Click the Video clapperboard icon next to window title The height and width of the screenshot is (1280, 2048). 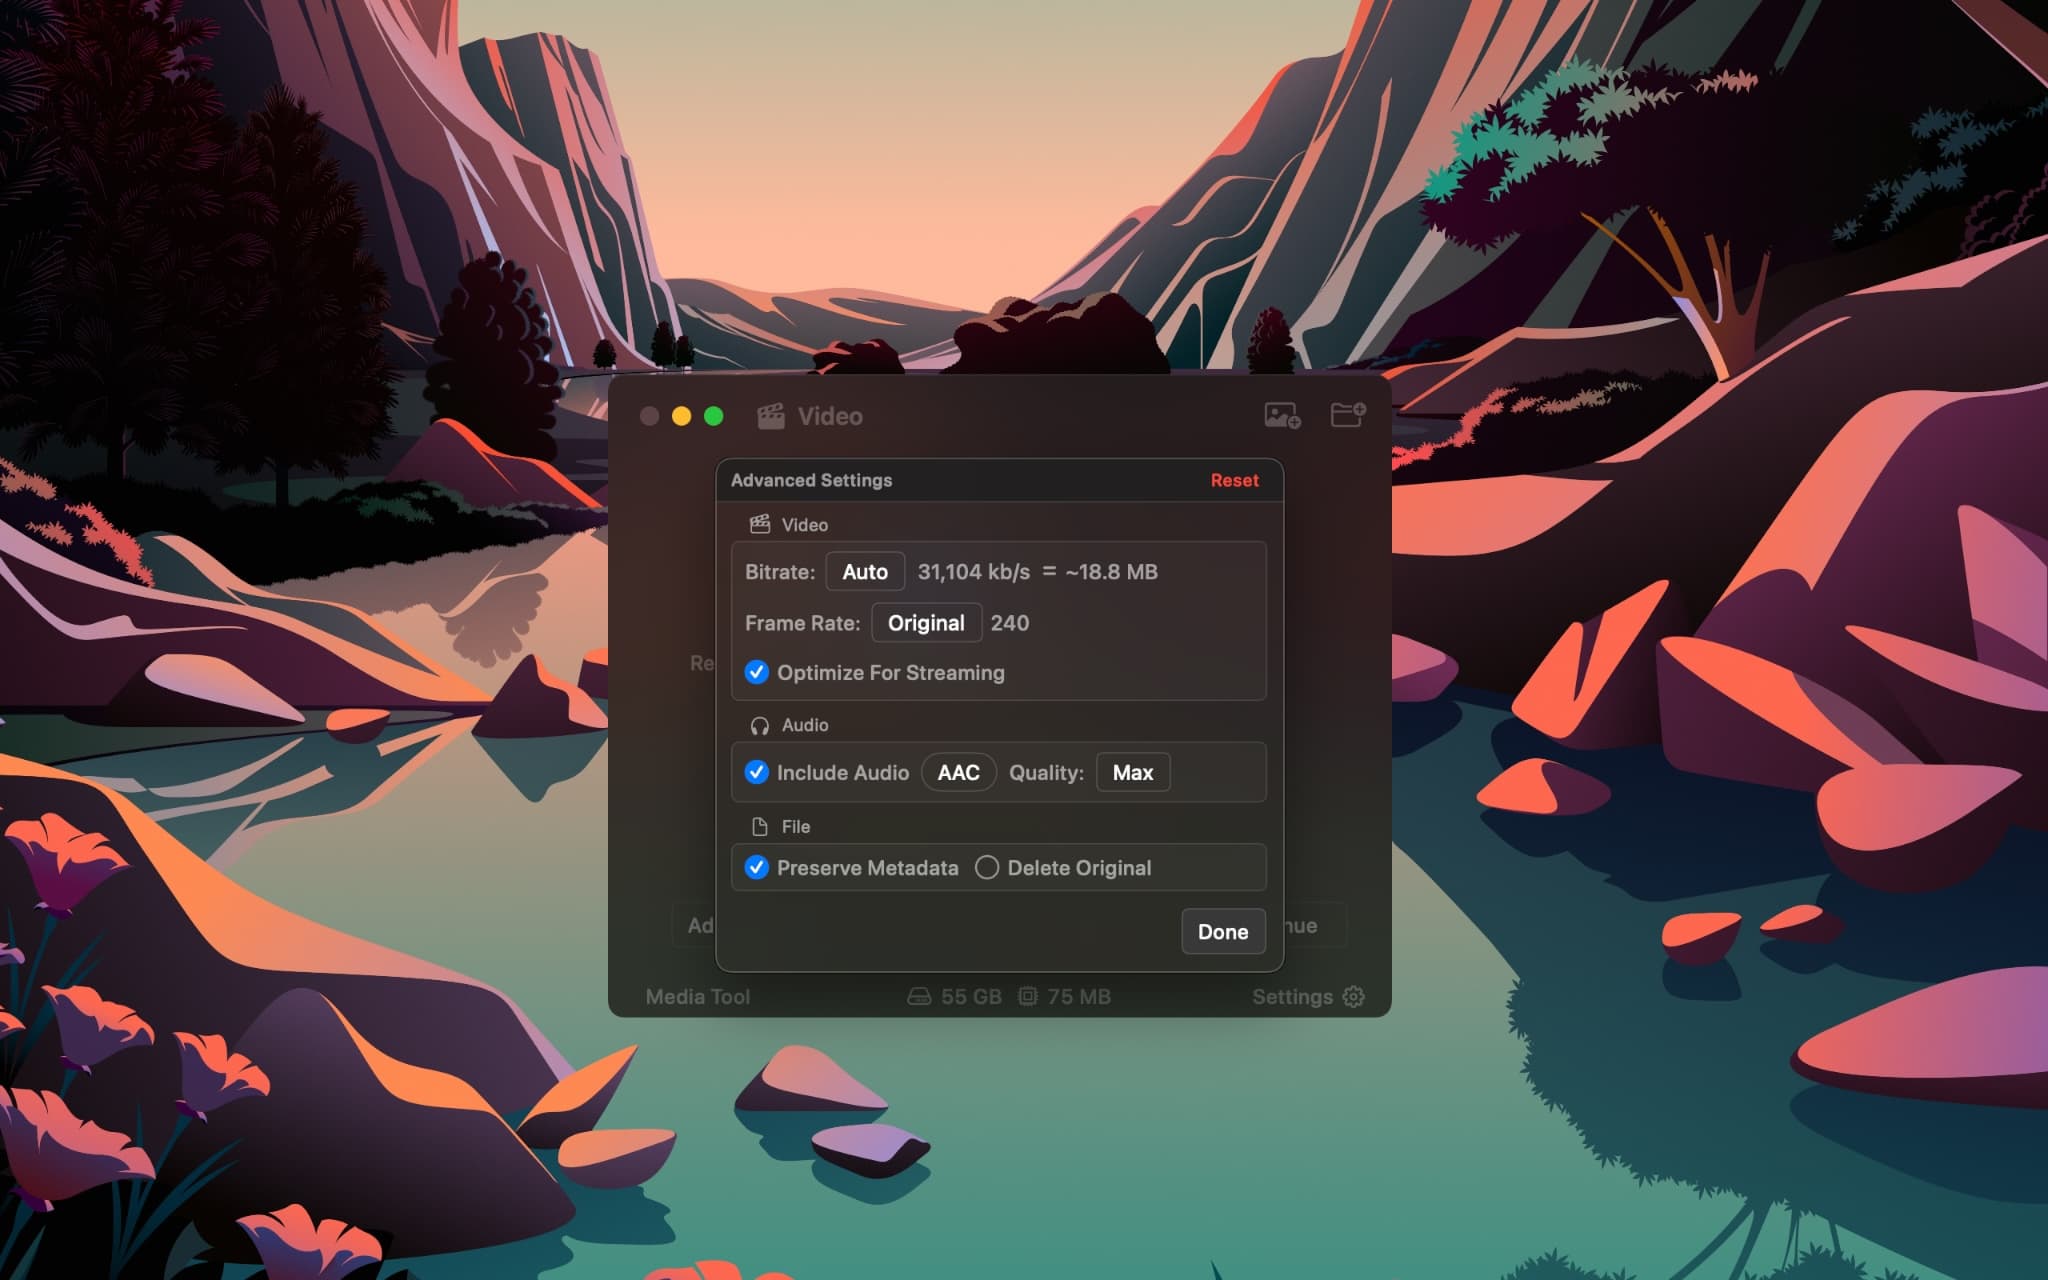(770, 416)
